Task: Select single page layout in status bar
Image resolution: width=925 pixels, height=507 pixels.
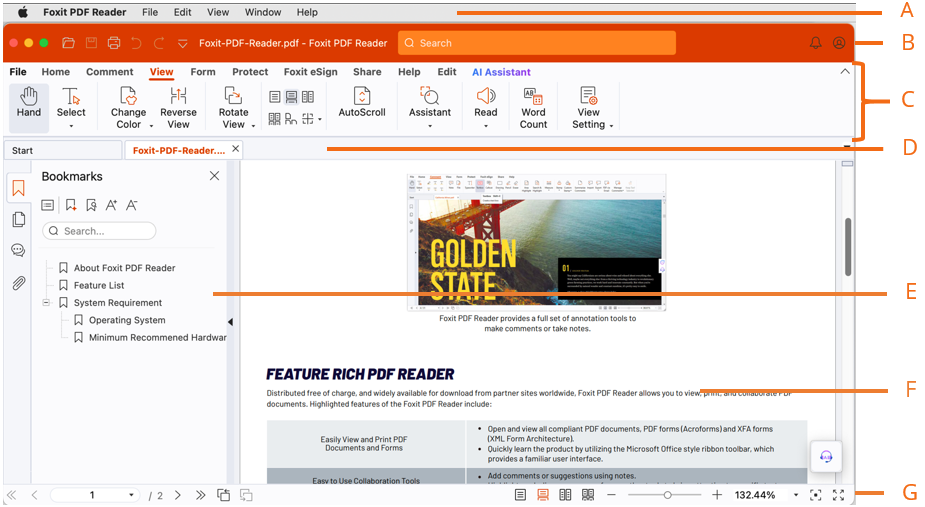Action: click(520, 495)
